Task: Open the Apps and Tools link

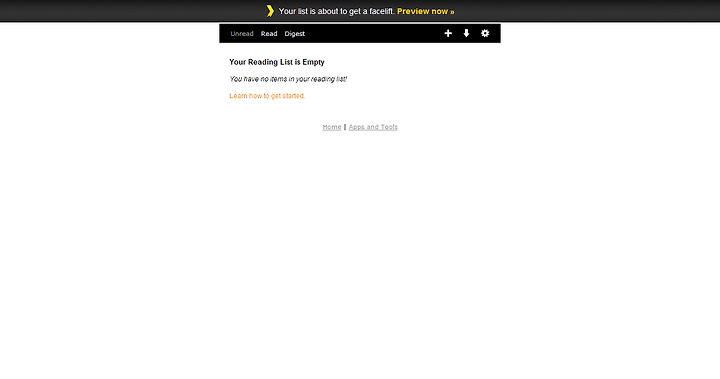Action: (373, 127)
